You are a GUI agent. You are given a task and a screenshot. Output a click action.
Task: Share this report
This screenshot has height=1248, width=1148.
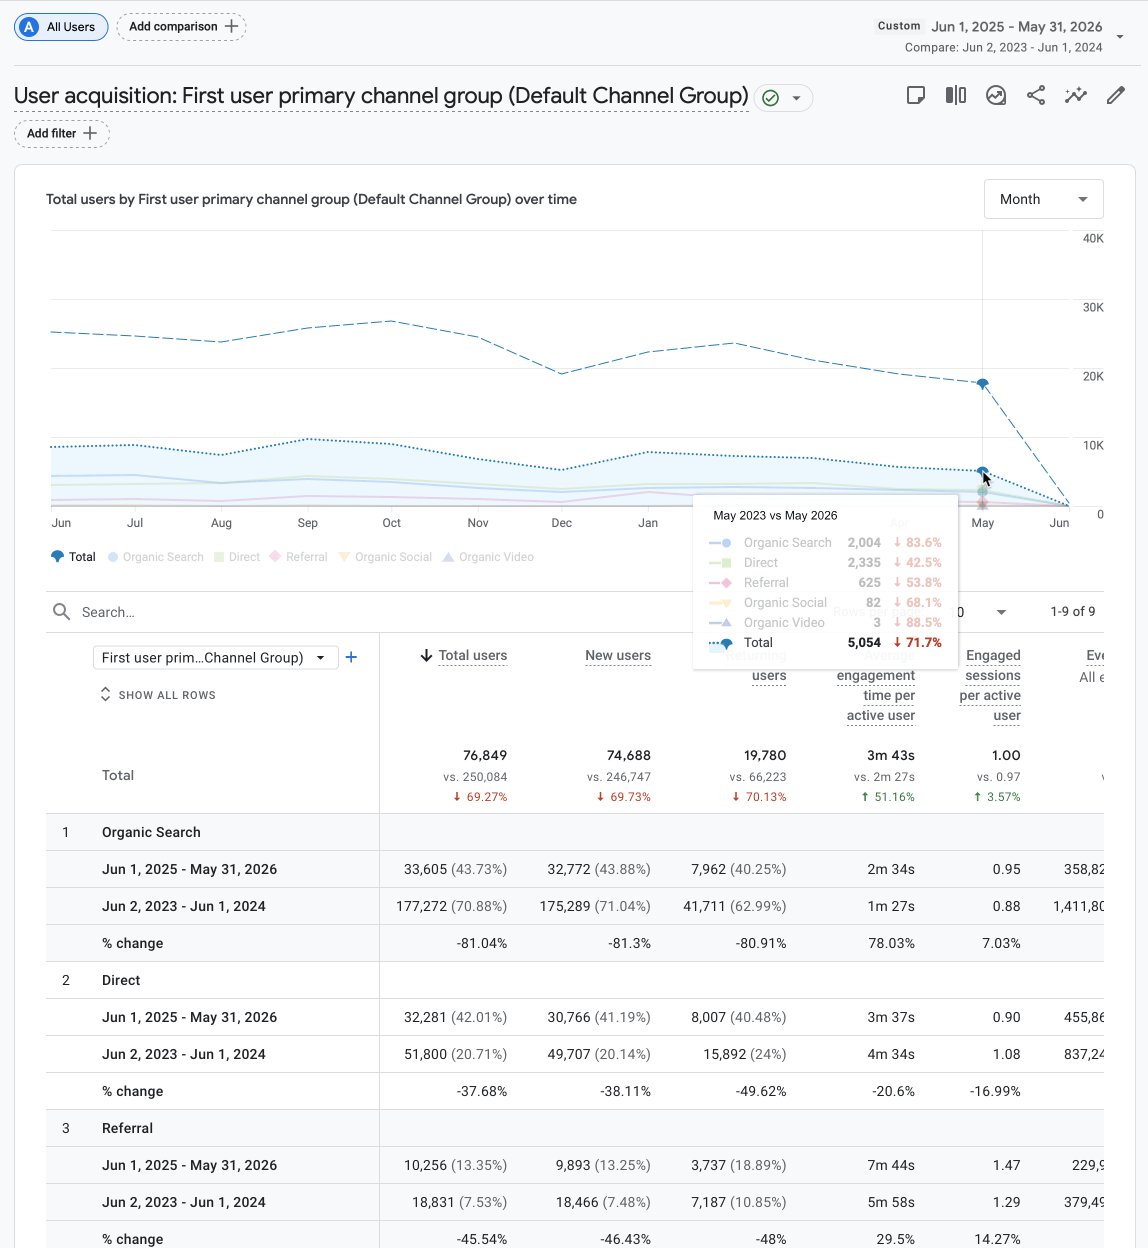pos(1036,95)
